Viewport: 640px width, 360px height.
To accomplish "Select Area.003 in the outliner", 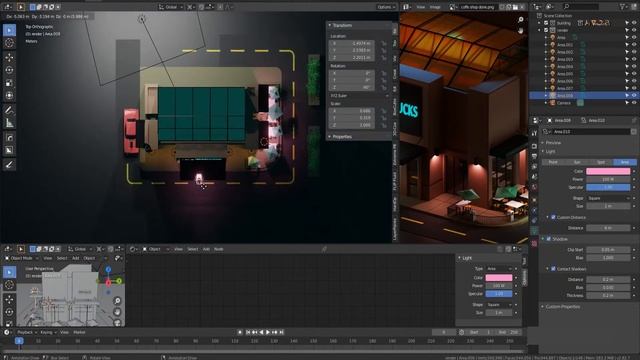I will [x=565, y=59].
